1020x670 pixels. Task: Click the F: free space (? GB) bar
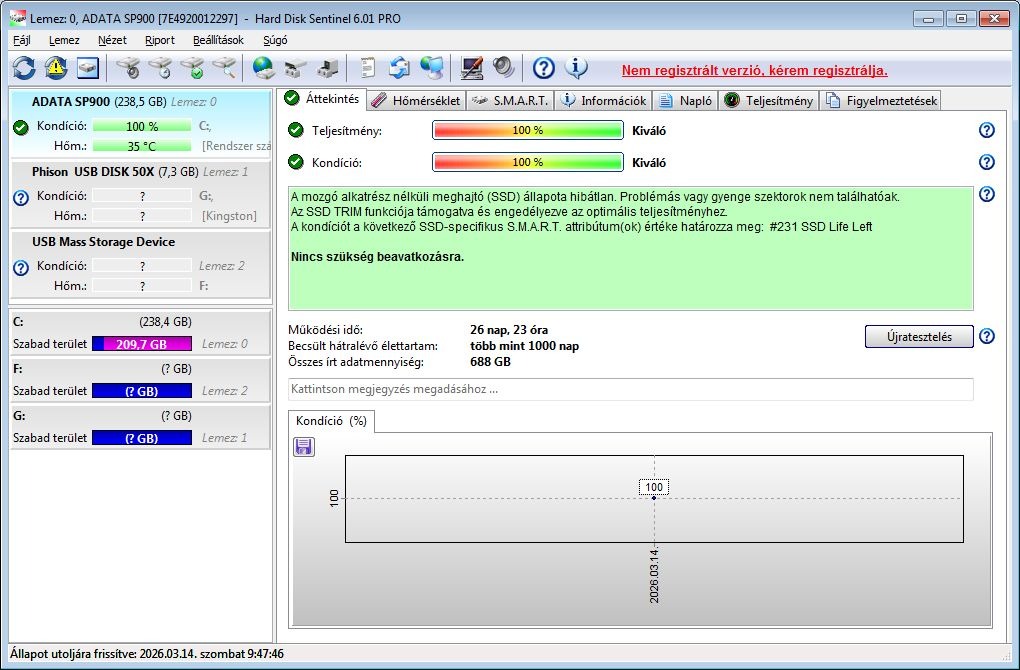coord(142,391)
